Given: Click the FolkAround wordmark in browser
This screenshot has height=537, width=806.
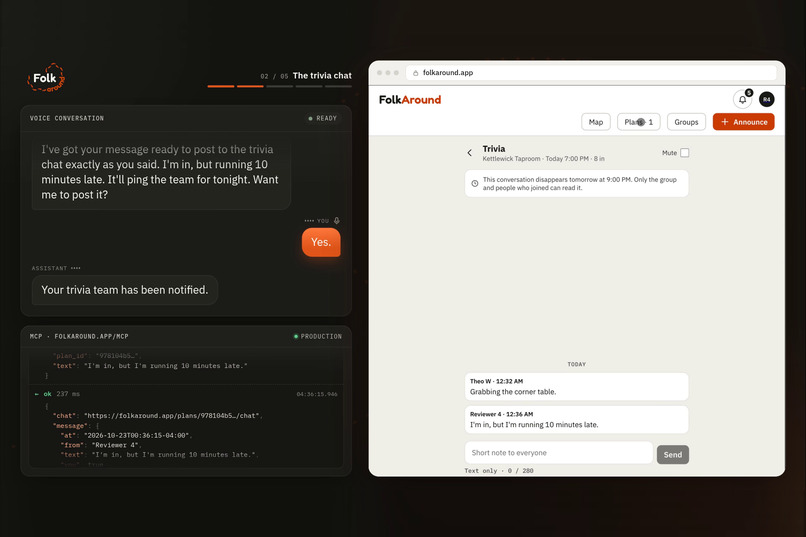Looking at the screenshot, I should point(410,100).
